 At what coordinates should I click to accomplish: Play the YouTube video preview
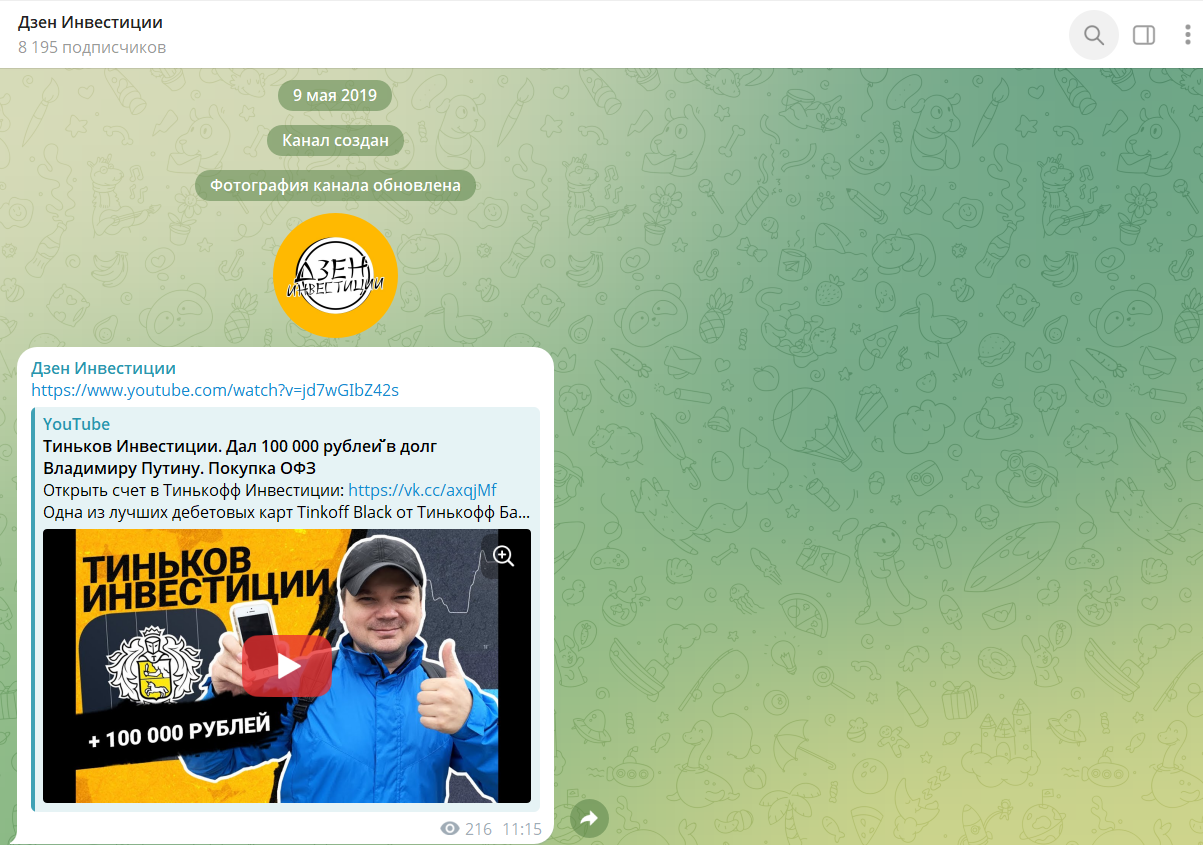point(287,666)
